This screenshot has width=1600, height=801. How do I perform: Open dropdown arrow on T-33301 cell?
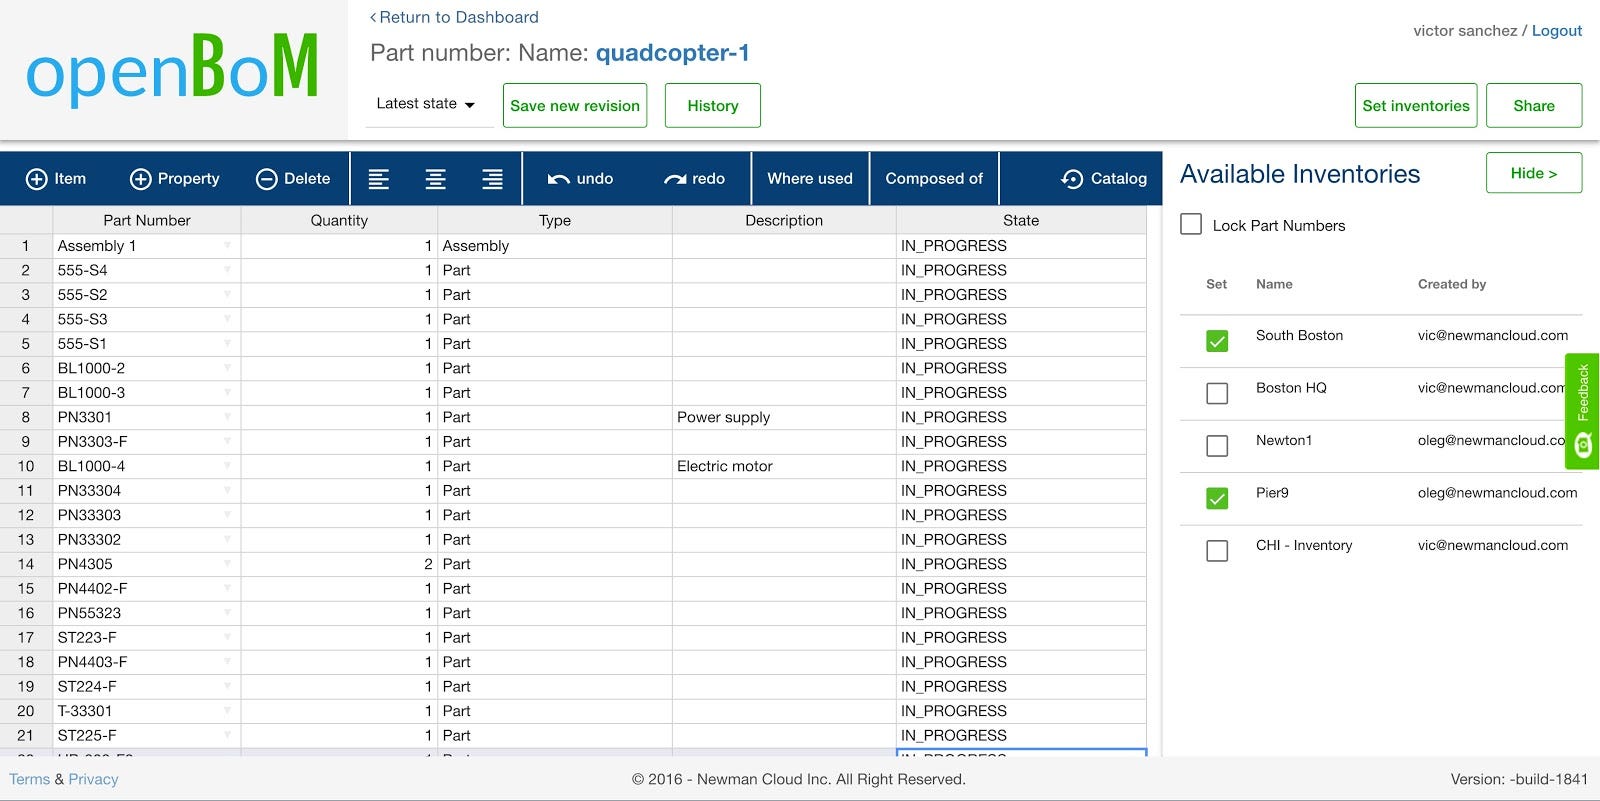(228, 711)
